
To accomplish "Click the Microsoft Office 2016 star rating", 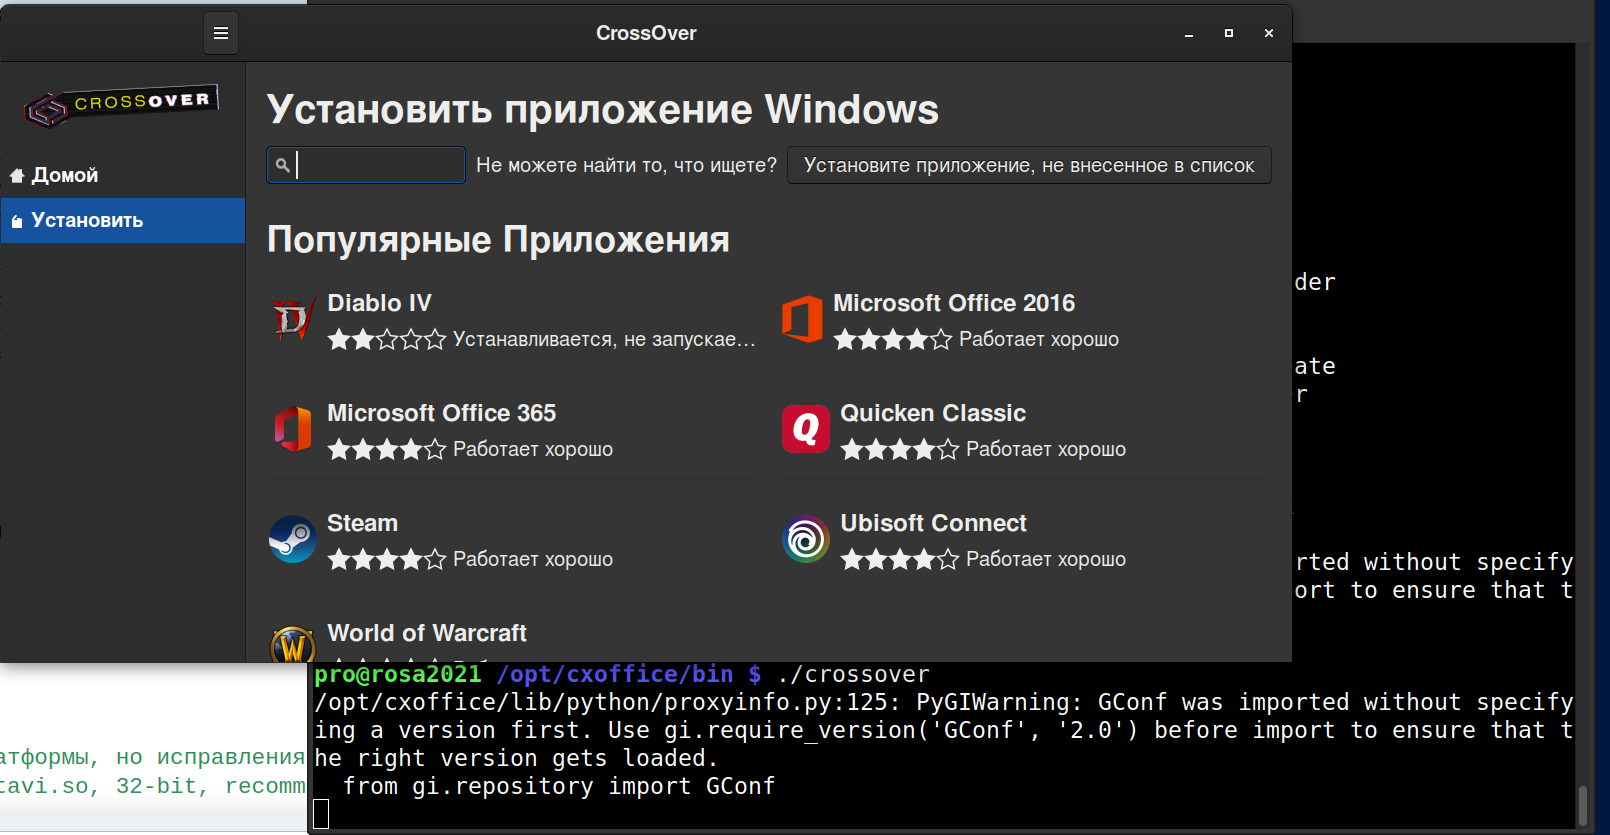I will (x=893, y=340).
